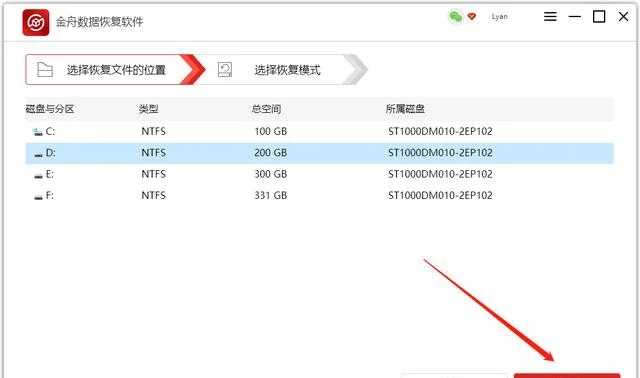The height and width of the screenshot is (378, 640).
Task: Click the red app logo icon
Action: point(36,22)
